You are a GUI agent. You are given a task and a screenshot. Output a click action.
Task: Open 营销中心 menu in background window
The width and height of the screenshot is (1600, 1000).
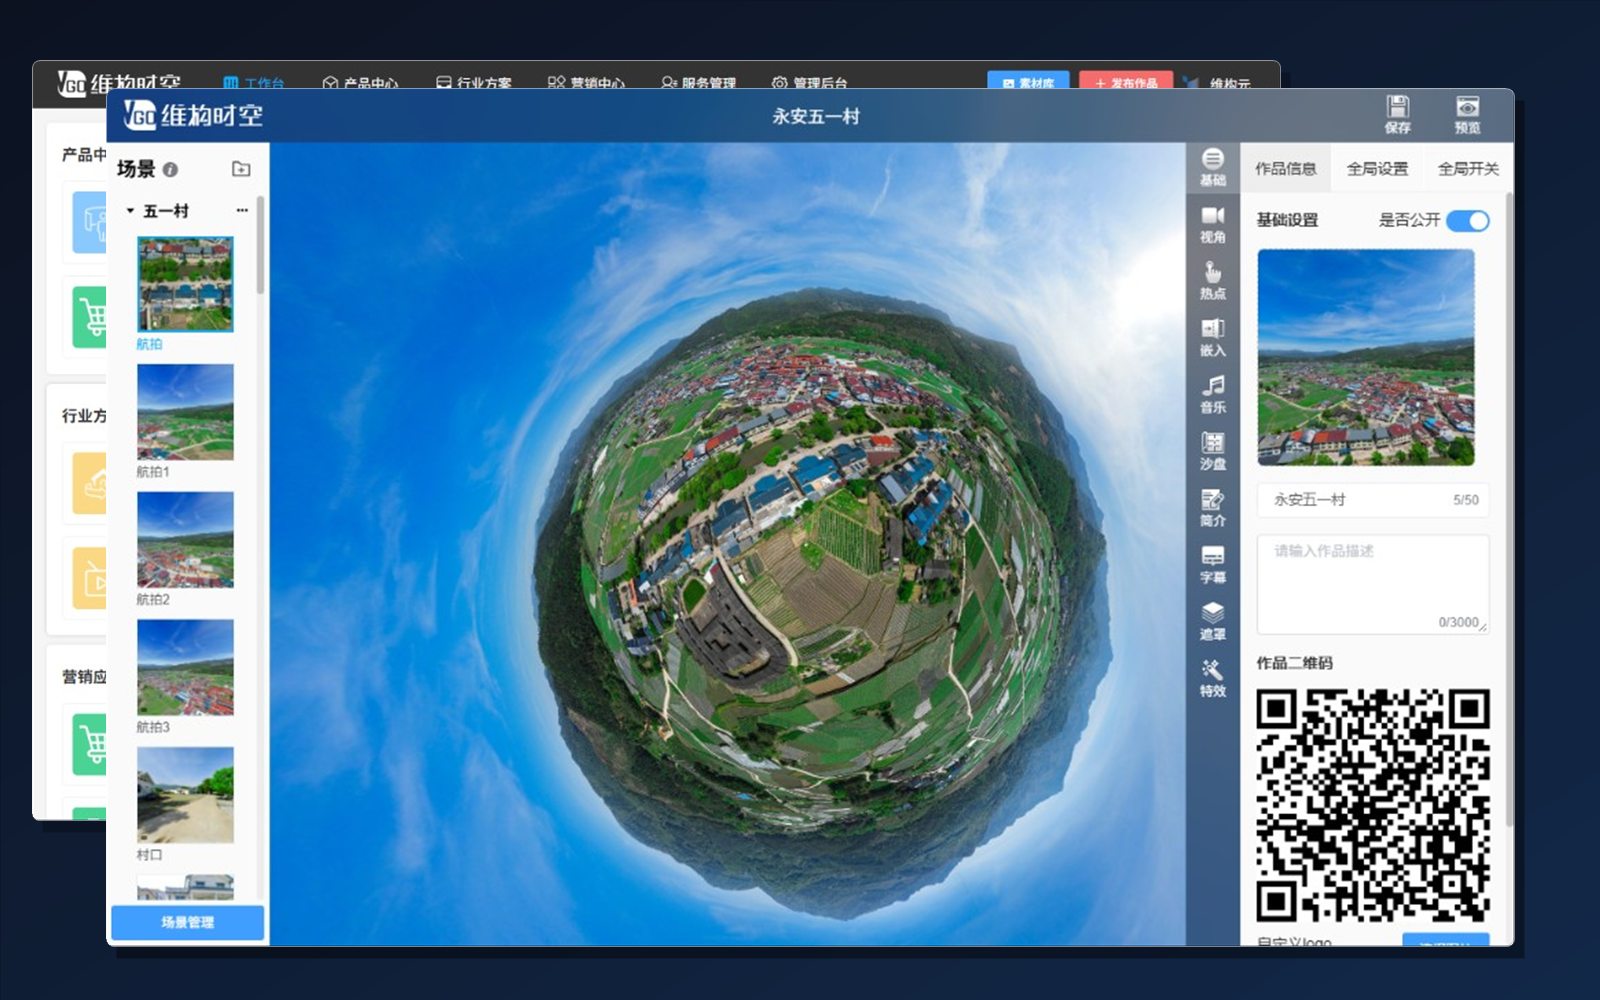587,83
